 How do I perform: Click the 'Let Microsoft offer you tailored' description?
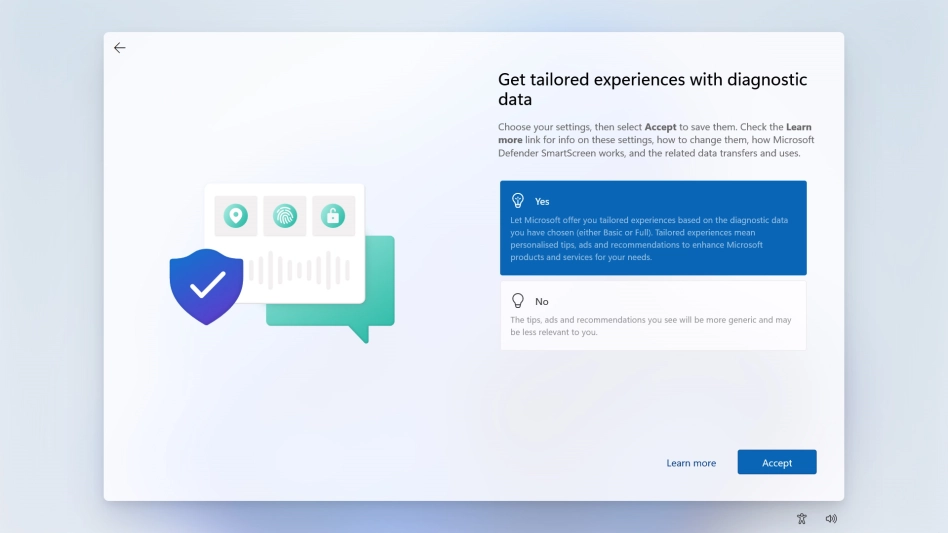tap(648, 238)
